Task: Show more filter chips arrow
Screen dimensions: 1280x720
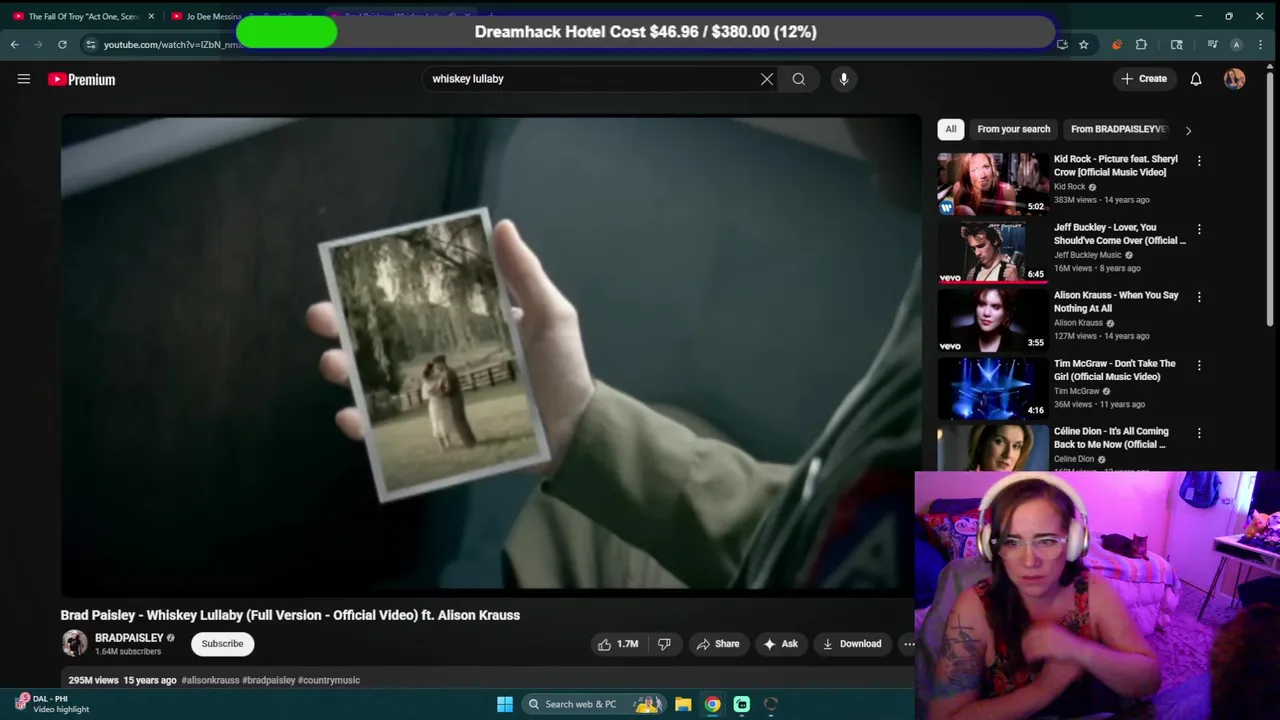Action: [x=1188, y=130]
